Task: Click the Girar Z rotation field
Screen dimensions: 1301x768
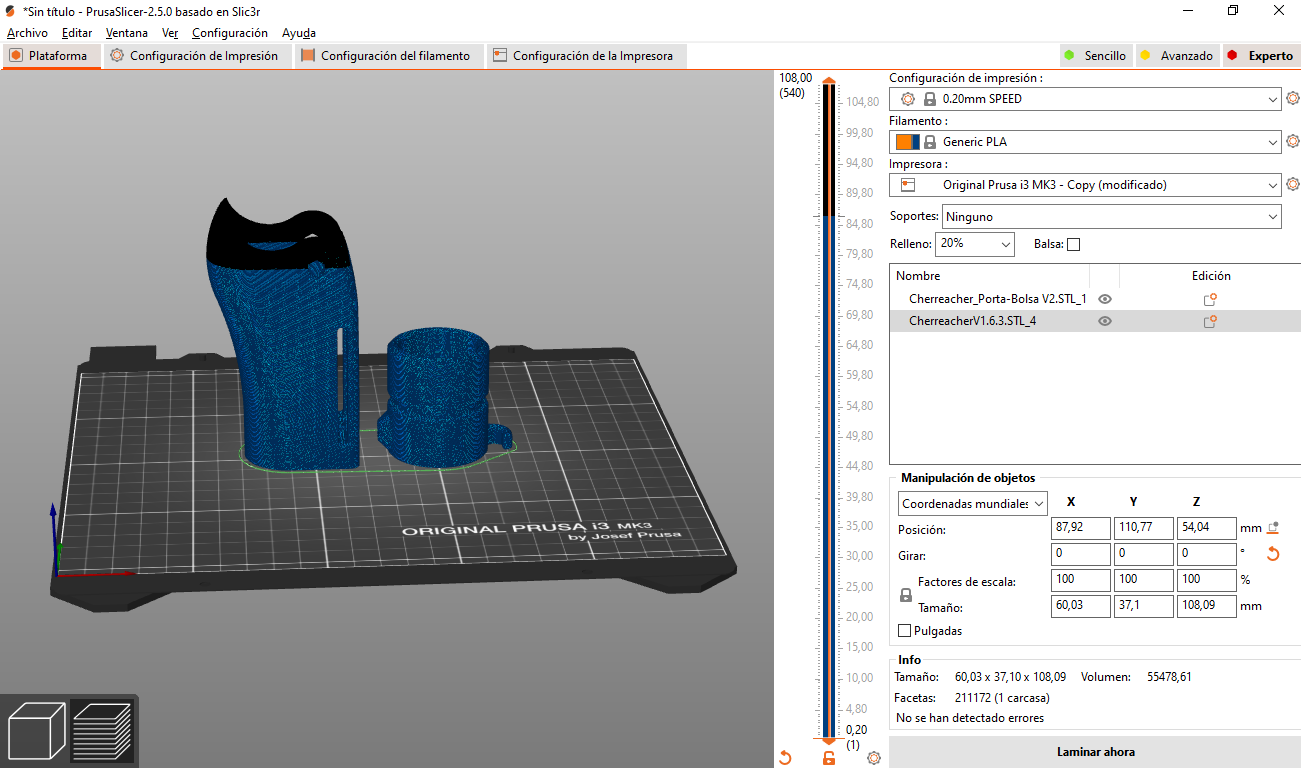Action: 1207,554
